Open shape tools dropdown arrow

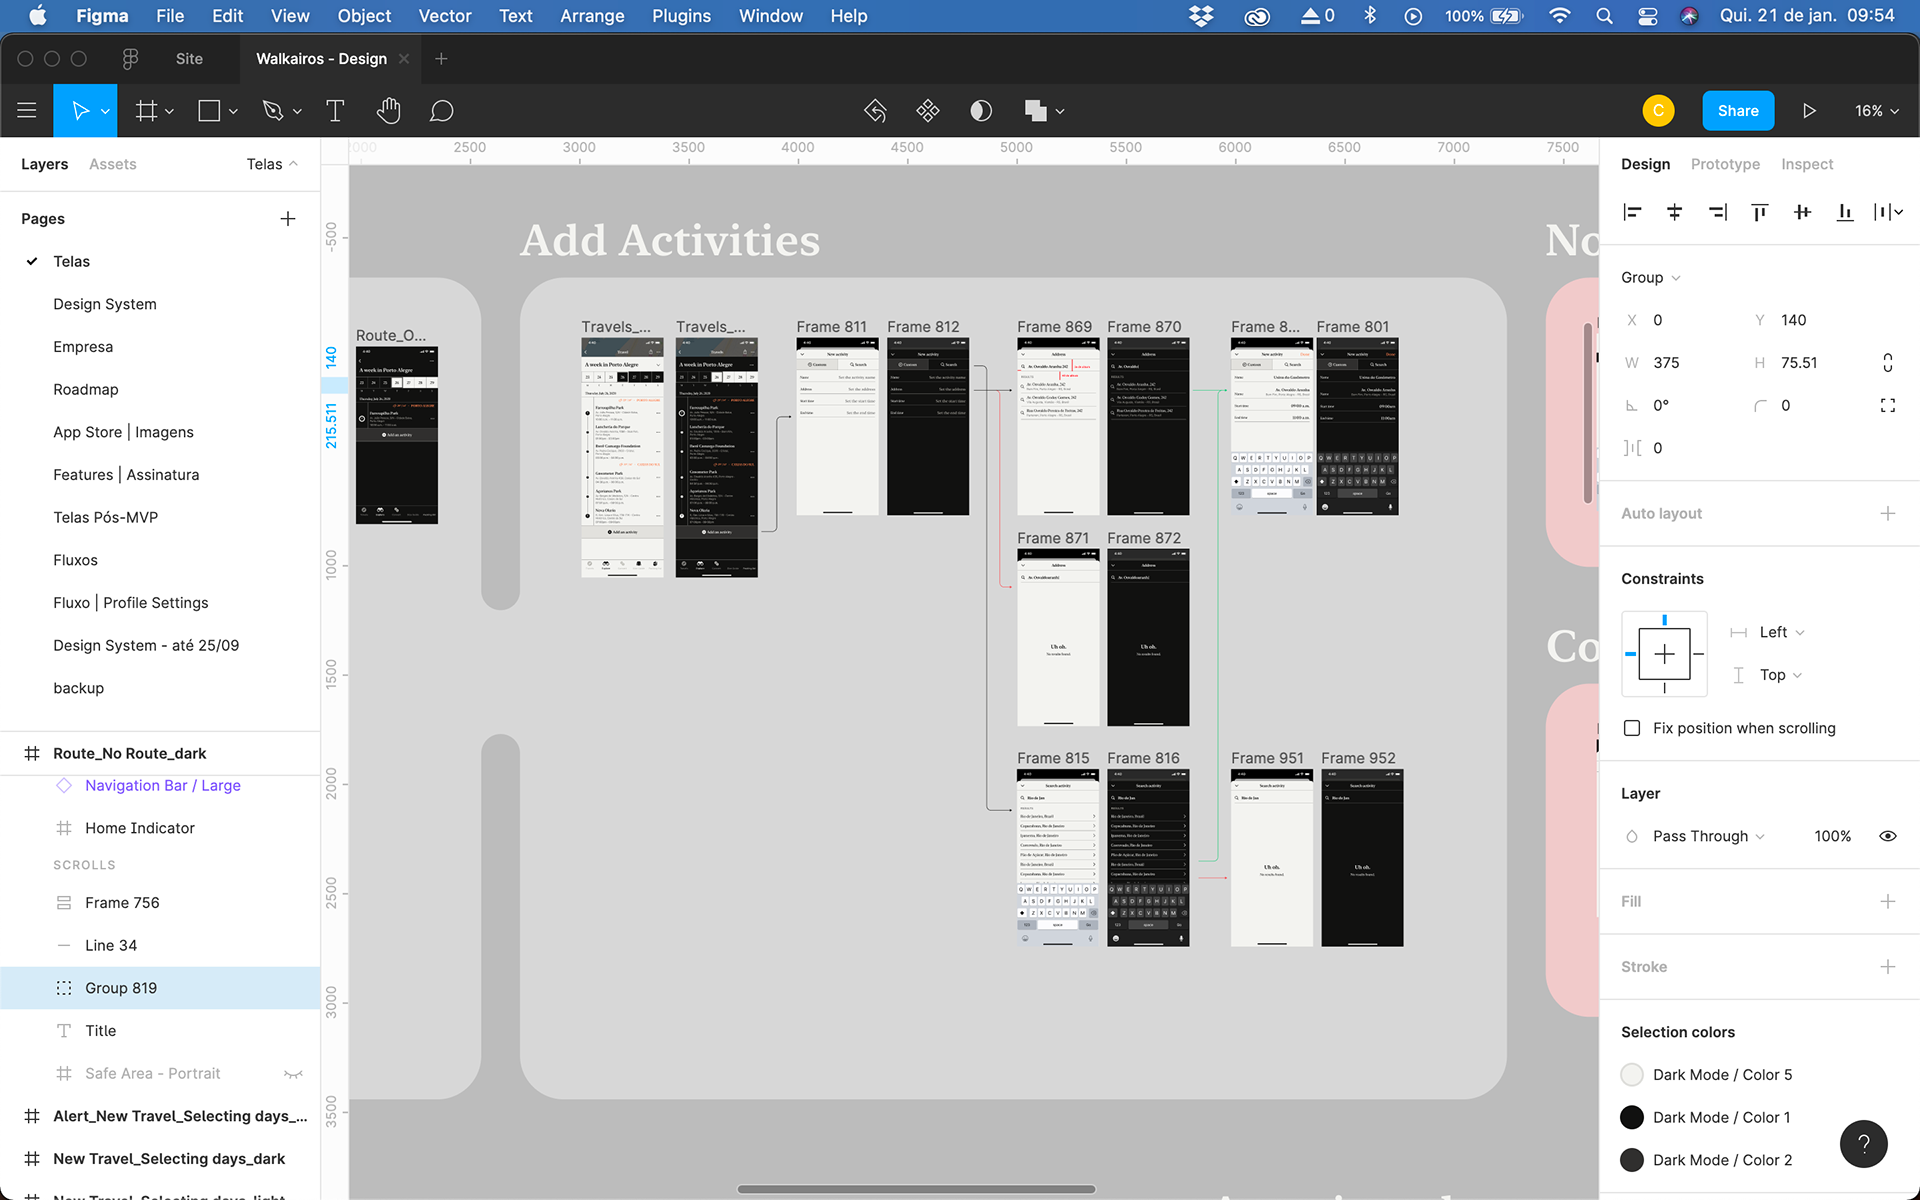(x=233, y=111)
